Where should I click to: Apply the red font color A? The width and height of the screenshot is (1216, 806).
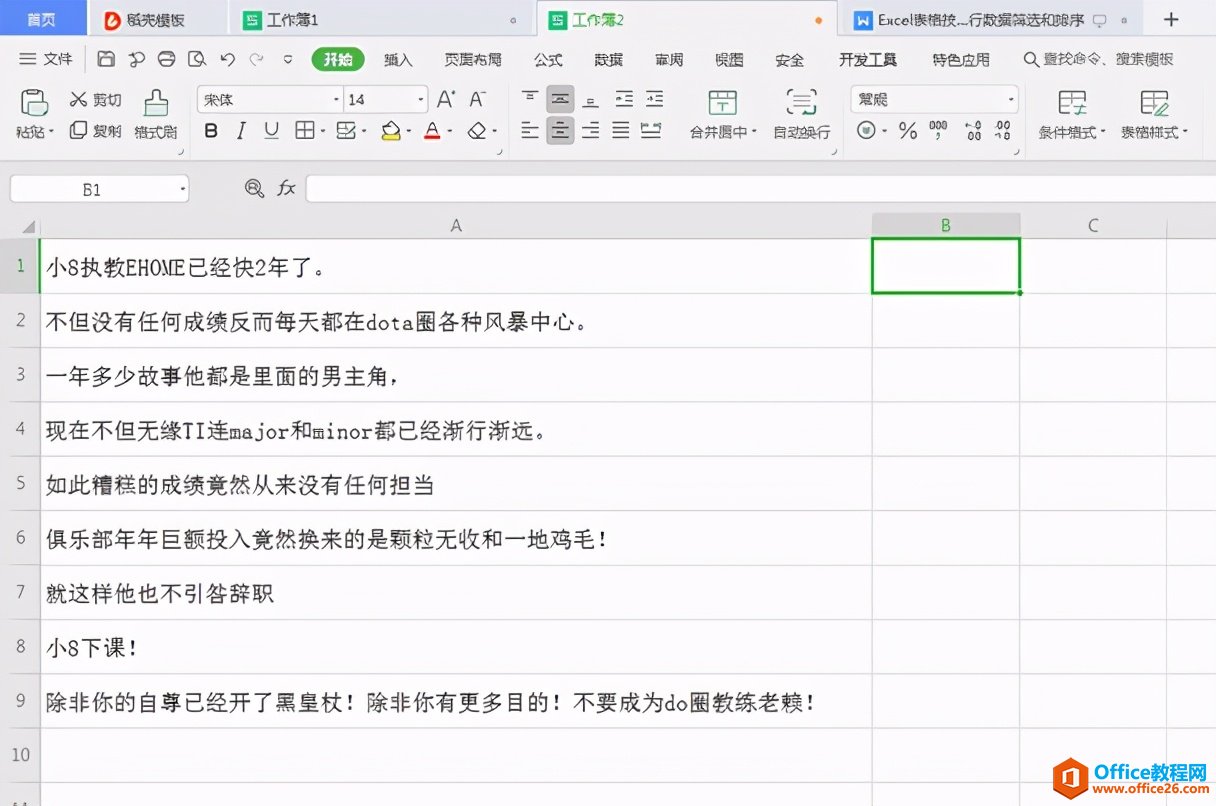click(431, 130)
